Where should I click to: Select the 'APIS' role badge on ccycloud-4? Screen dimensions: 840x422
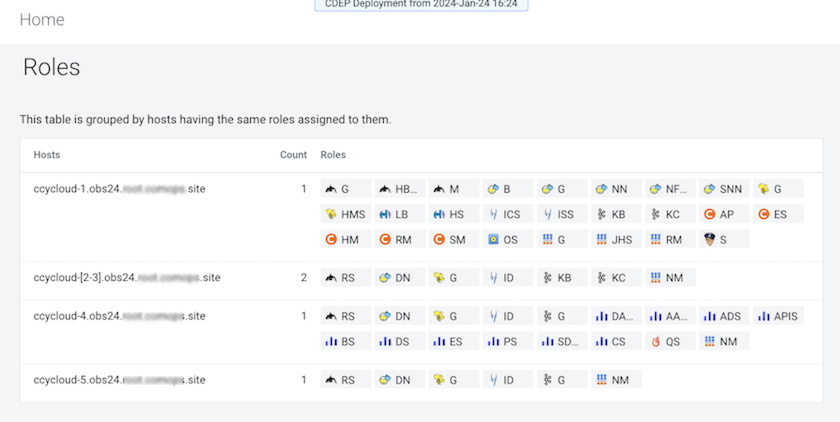coord(777,316)
